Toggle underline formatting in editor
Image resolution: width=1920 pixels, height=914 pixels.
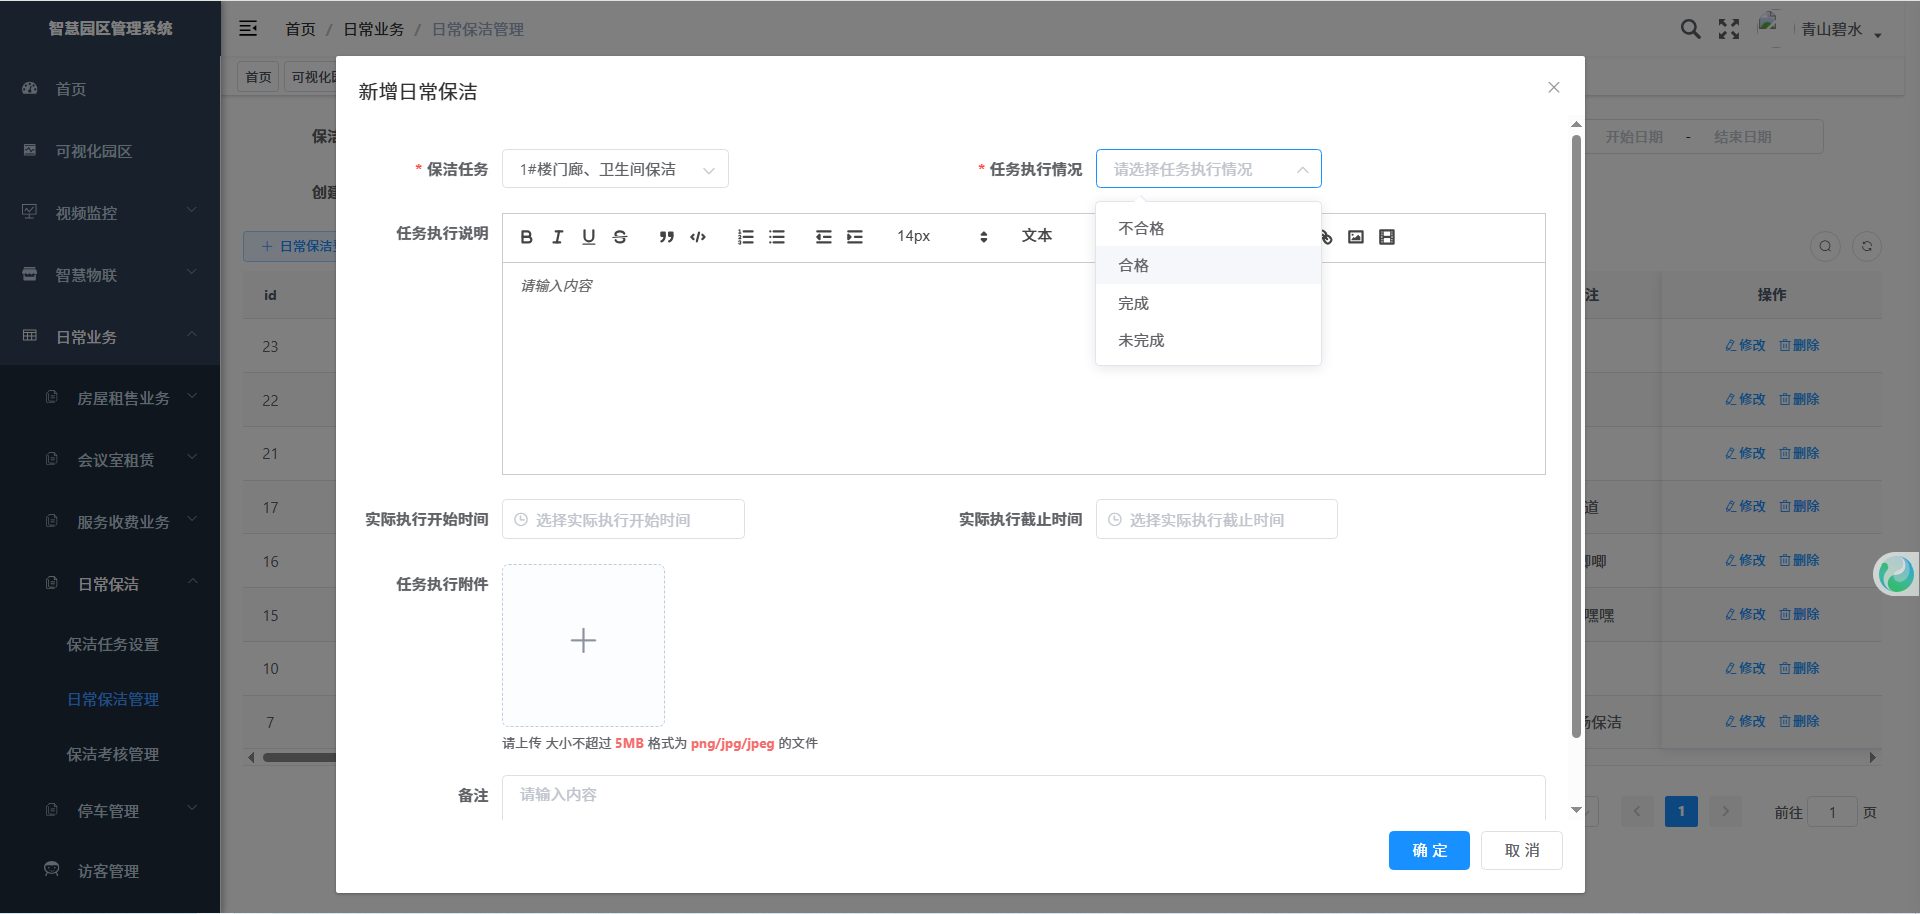click(x=588, y=237)
